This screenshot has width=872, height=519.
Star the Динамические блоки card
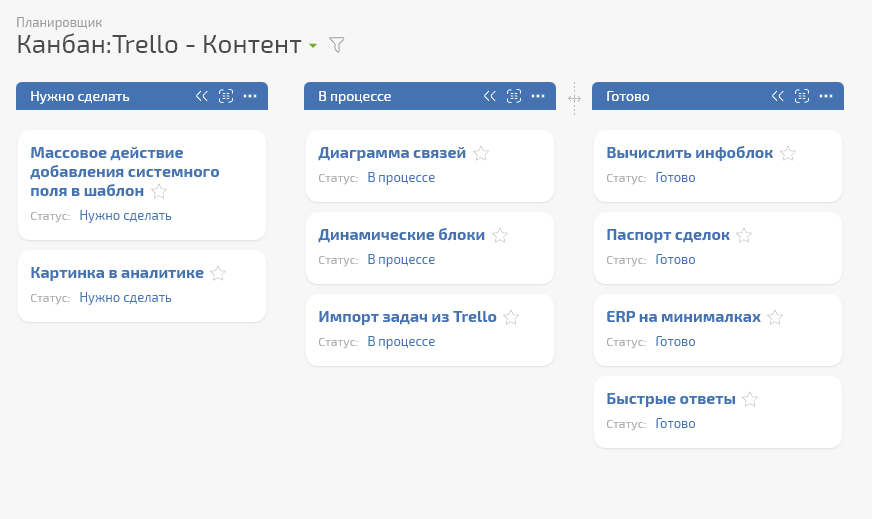point(500,235)
